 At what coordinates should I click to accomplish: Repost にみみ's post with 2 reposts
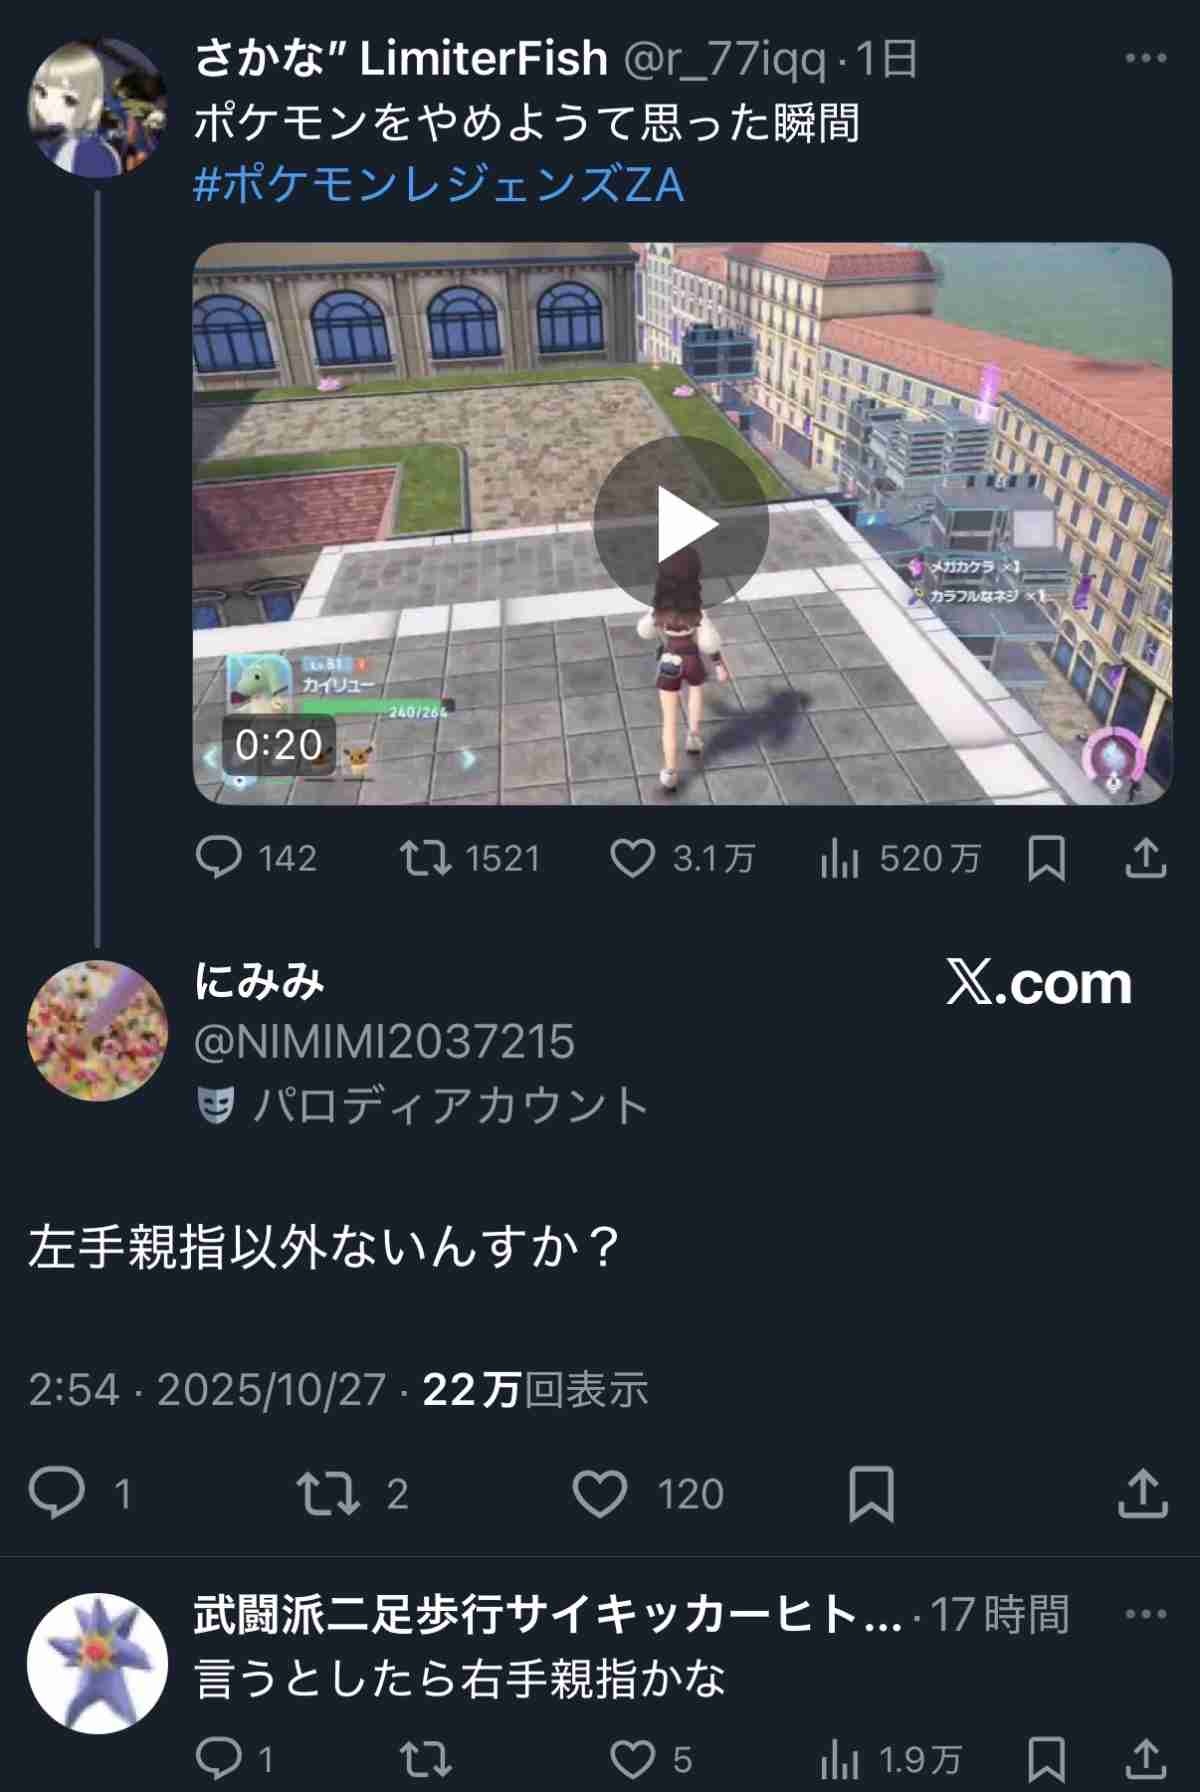(352, 1493)
